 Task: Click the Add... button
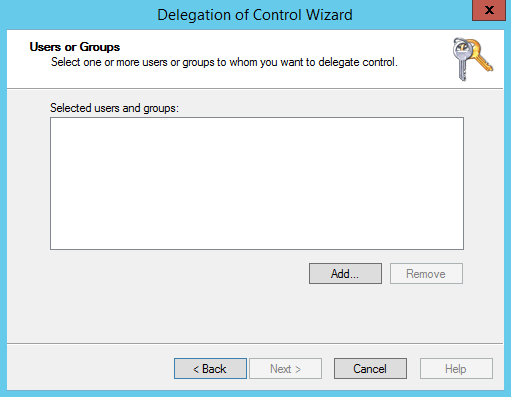345,274
